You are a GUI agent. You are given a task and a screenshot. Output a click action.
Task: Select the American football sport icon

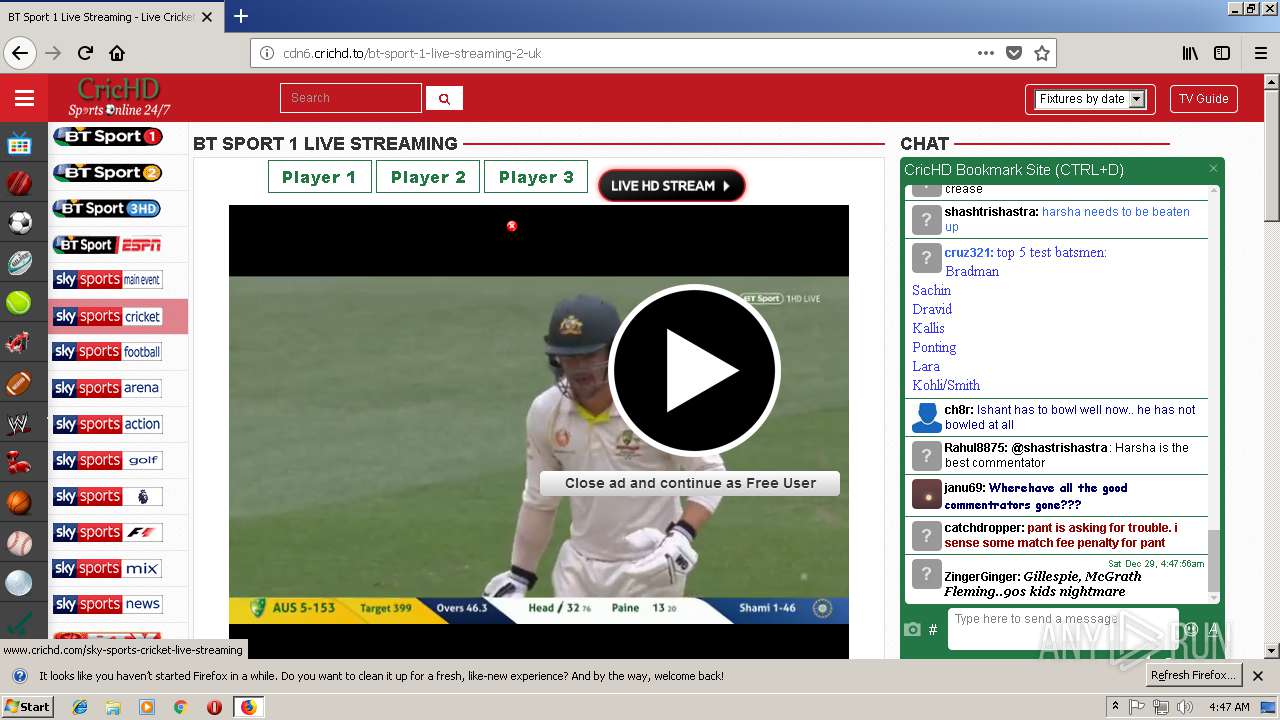[19, 383]
